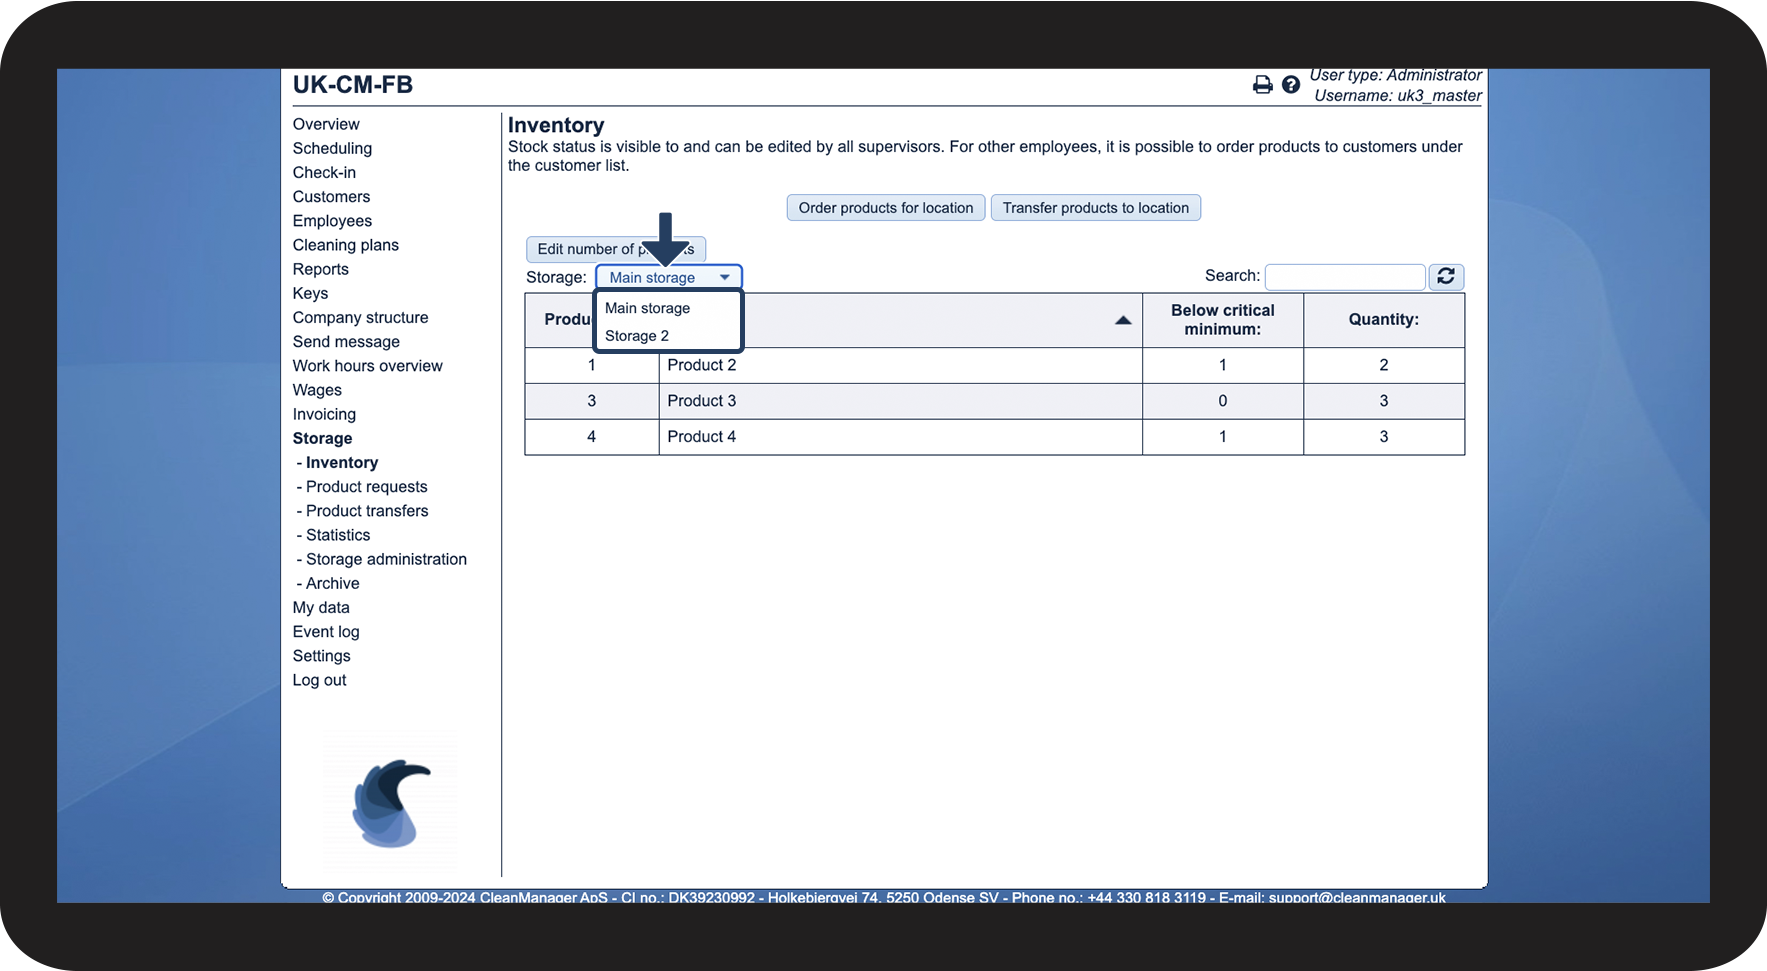Click the refresh icon beside Search
1767x971 pixels.
pyautogui.click(x=1446, y=277)
